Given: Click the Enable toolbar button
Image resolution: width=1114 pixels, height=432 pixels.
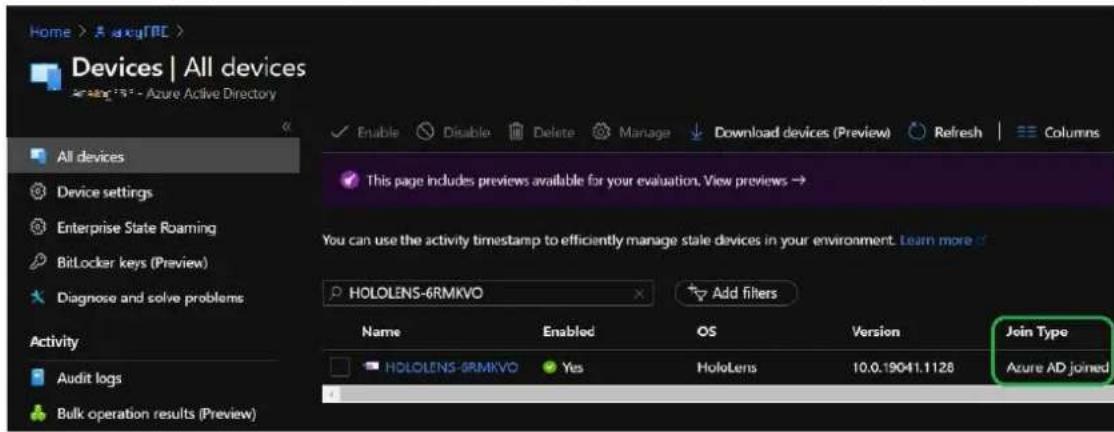Looking at the screenshot, I should pos(367,133).
